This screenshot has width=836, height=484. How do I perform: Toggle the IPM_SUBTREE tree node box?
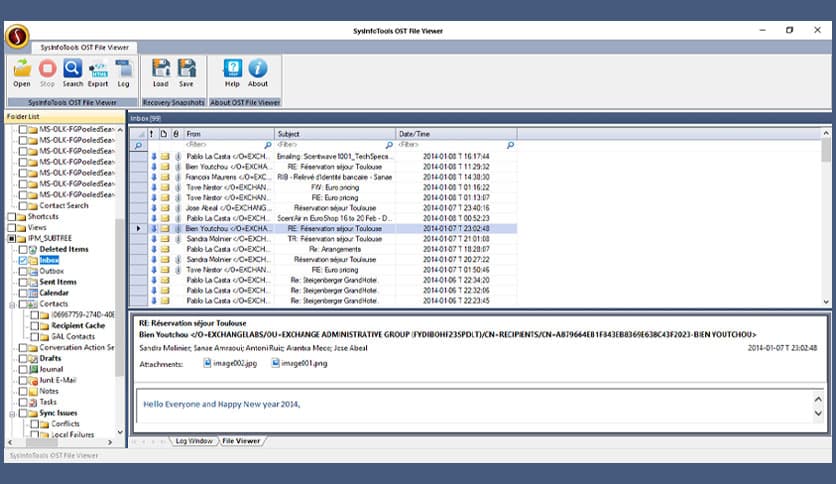tap(11, 238)
